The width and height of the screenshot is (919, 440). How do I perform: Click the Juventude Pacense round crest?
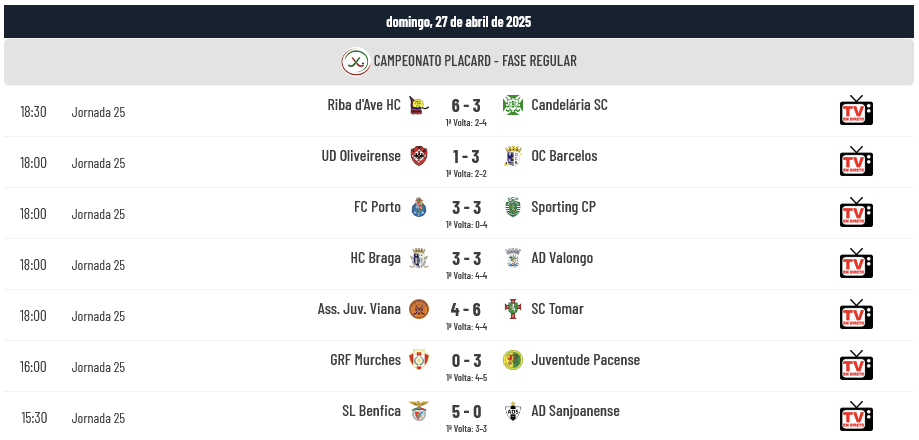[x=513, y=360]
